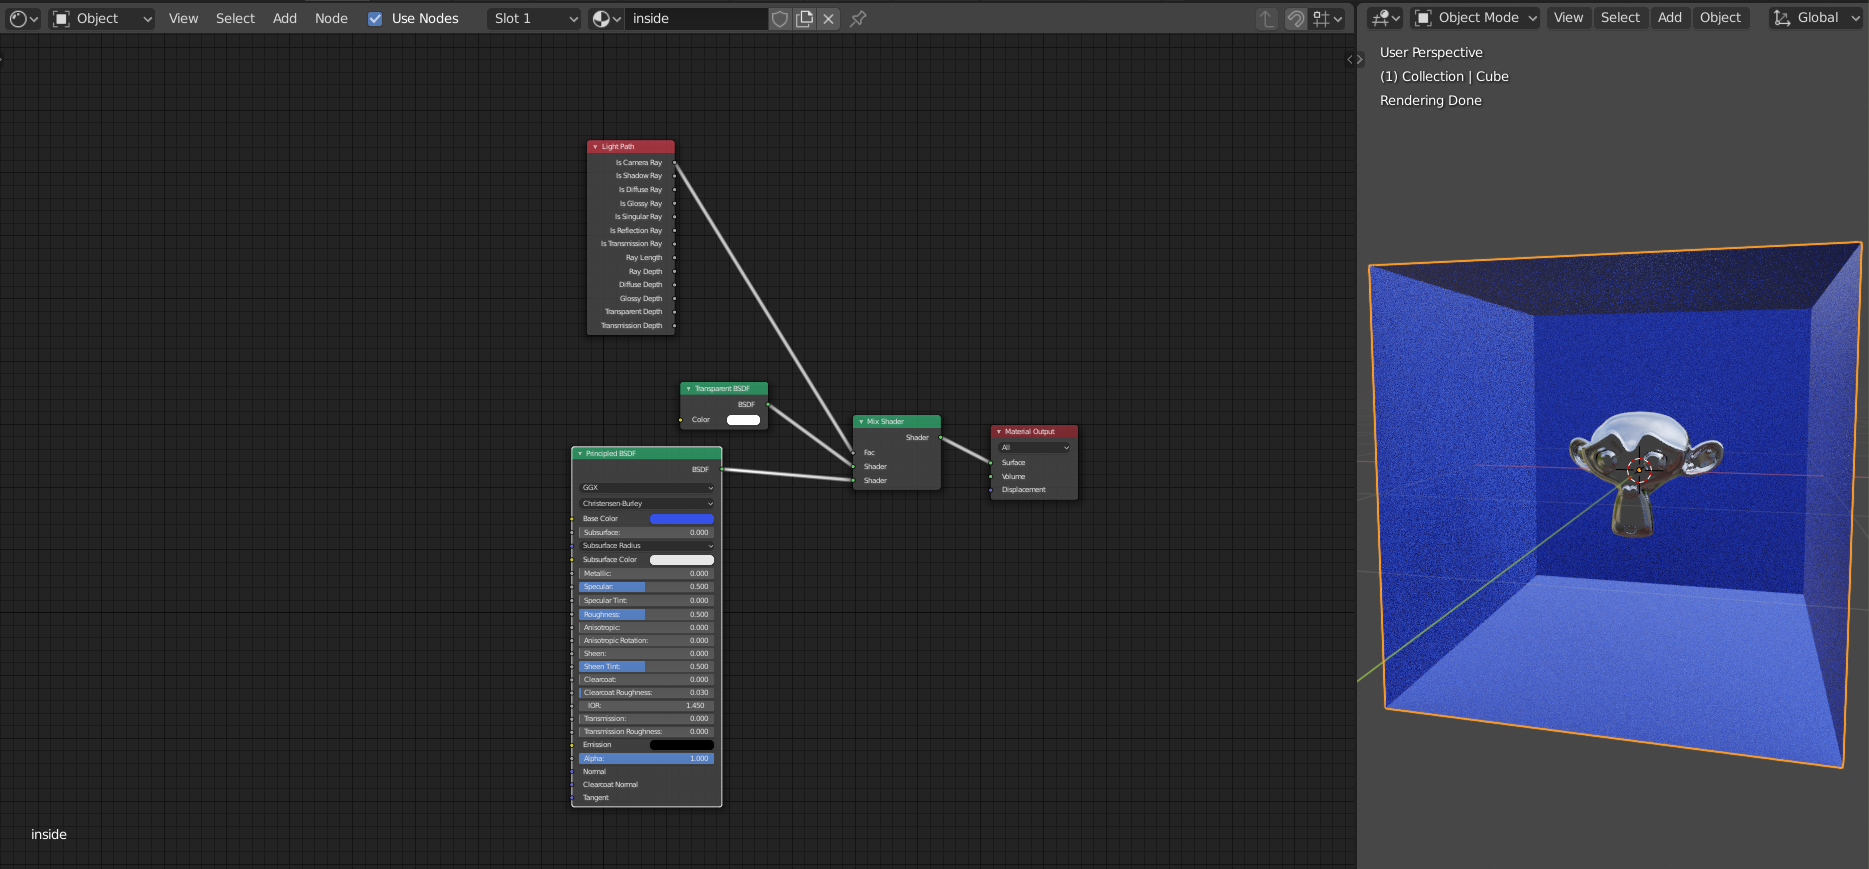Open the node editor type dropdown icon
Screen dimensions: 1869x869
(x=23, y=18)
